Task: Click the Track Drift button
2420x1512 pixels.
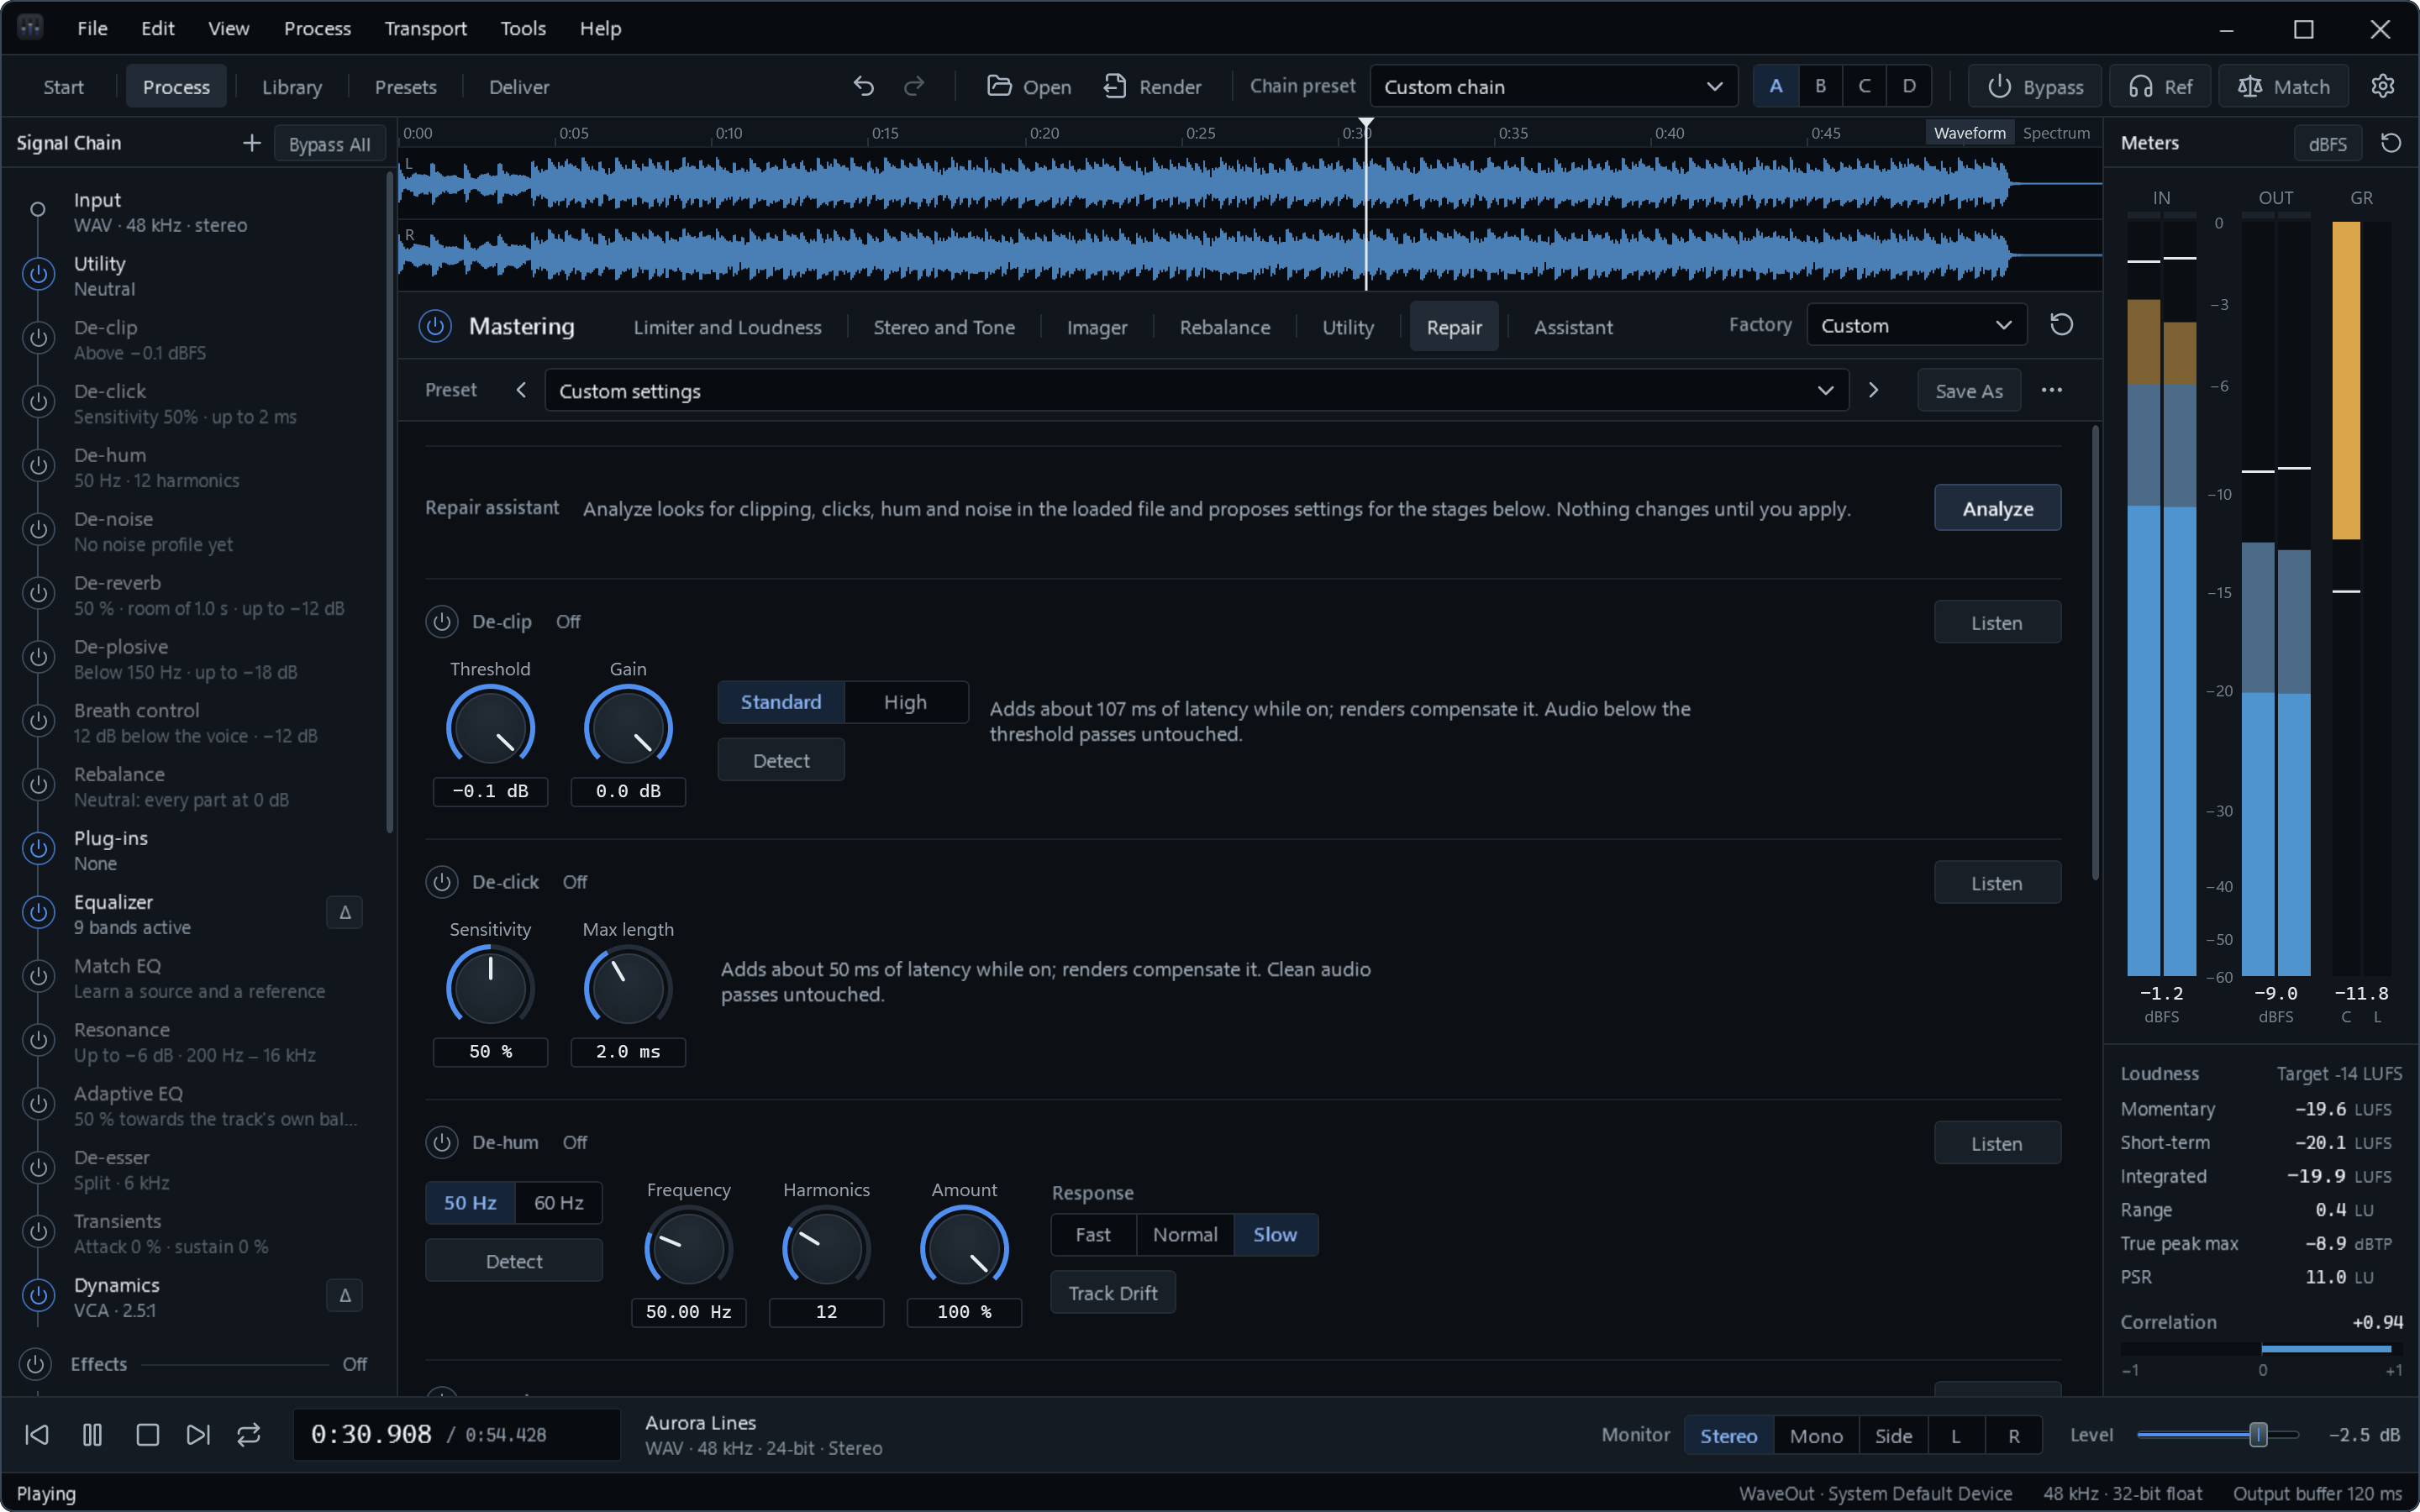Action: (x=1113, y=1293)
